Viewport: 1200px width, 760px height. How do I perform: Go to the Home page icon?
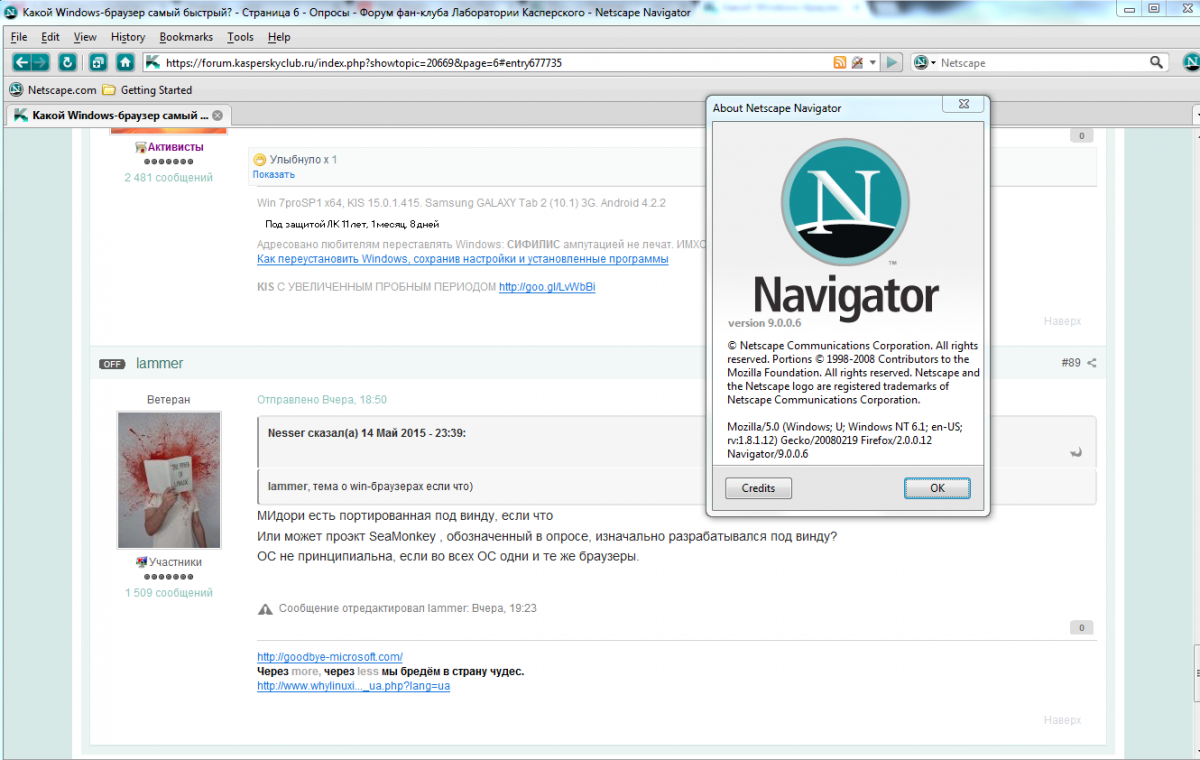(x=125, y=62)
